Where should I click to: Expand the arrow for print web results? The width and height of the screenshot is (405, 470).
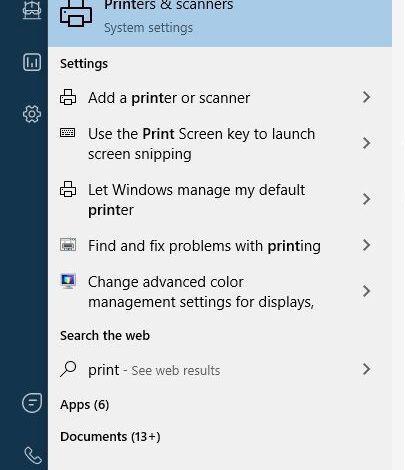point(366,369)
